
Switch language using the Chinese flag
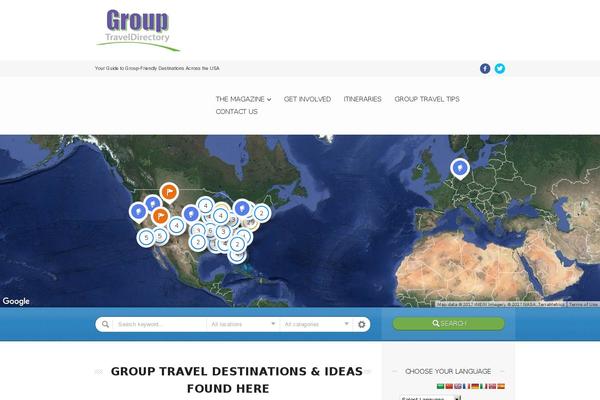tap(449, 386)
